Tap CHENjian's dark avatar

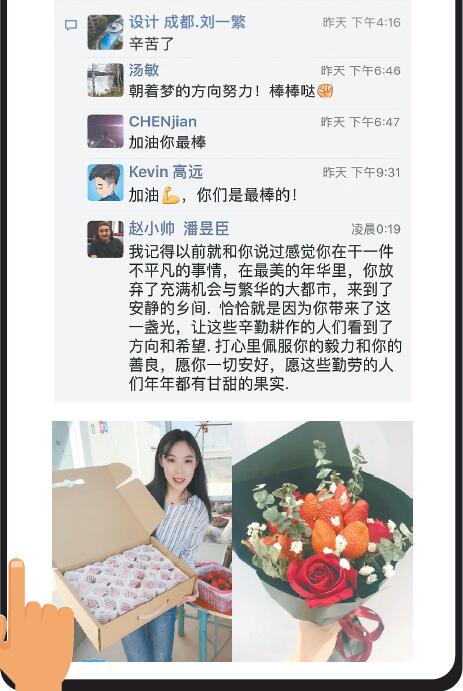tap(105, 131)
